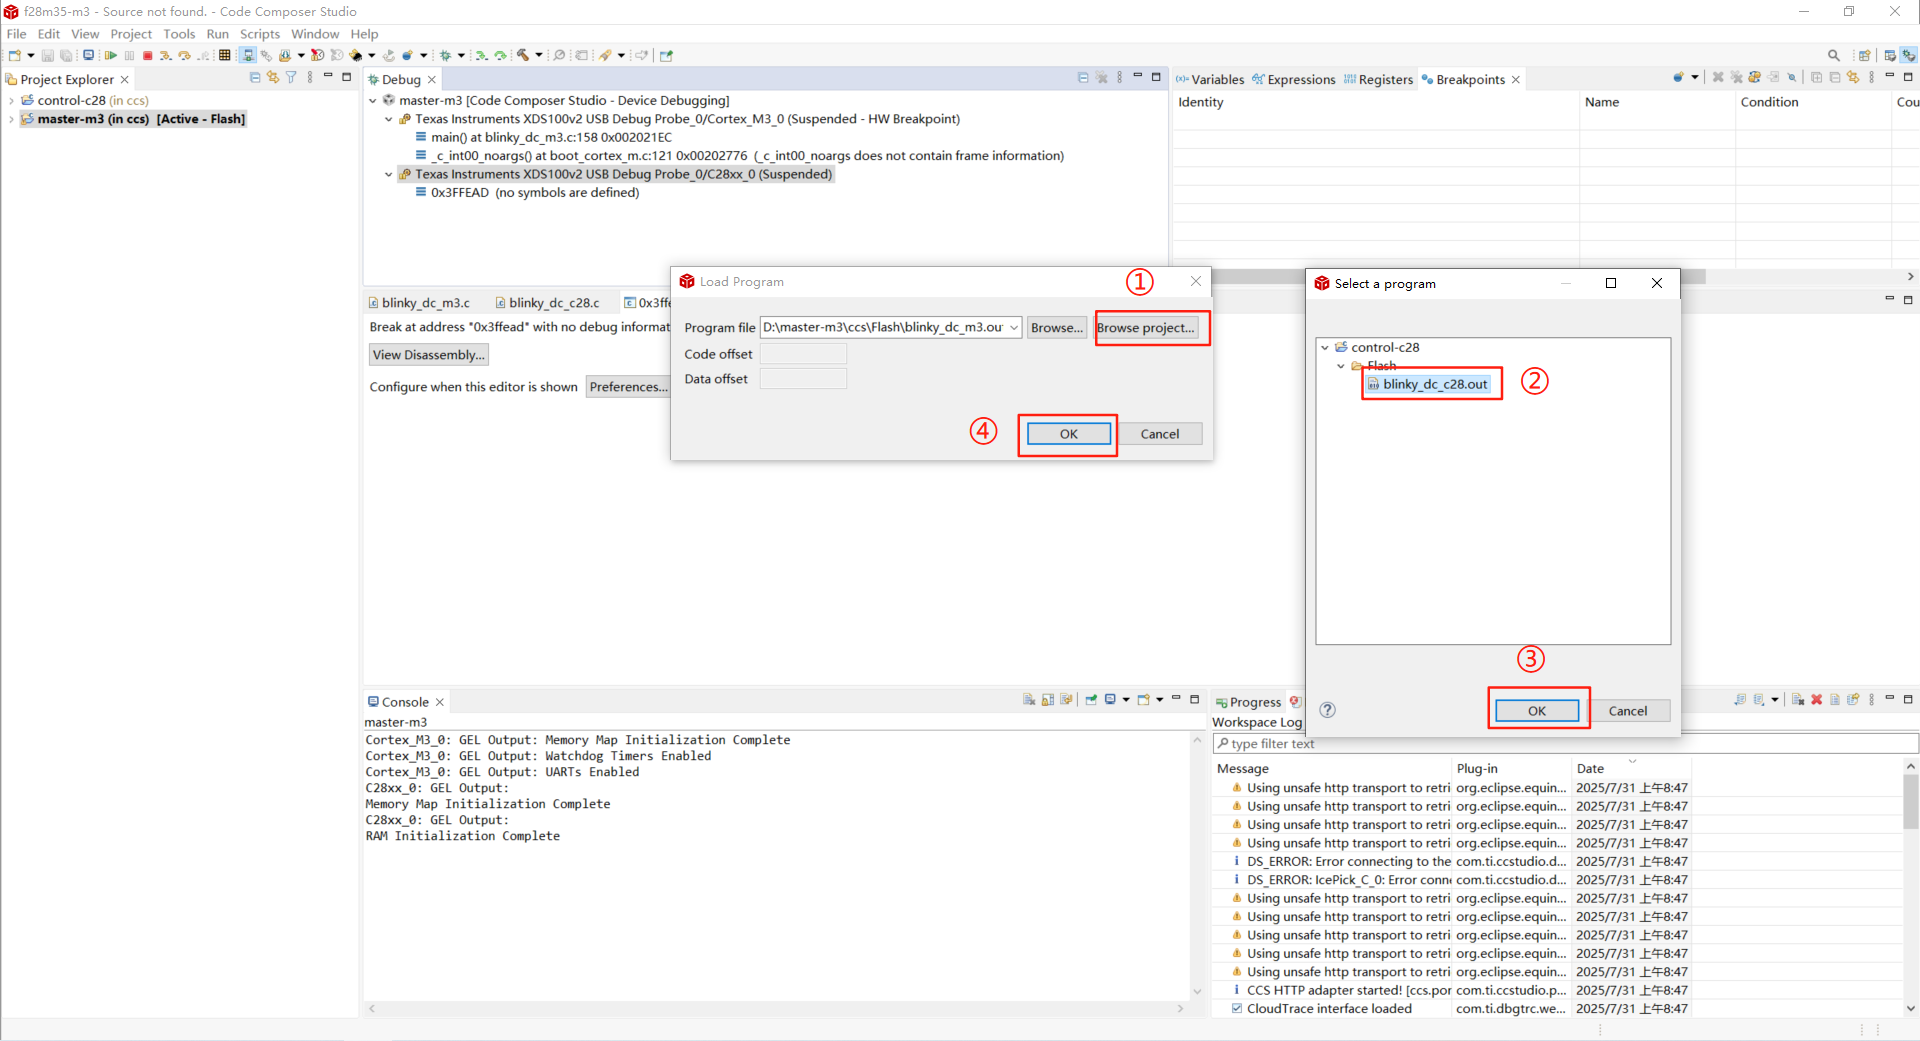Click the Step Into toolbar icon

166,56
